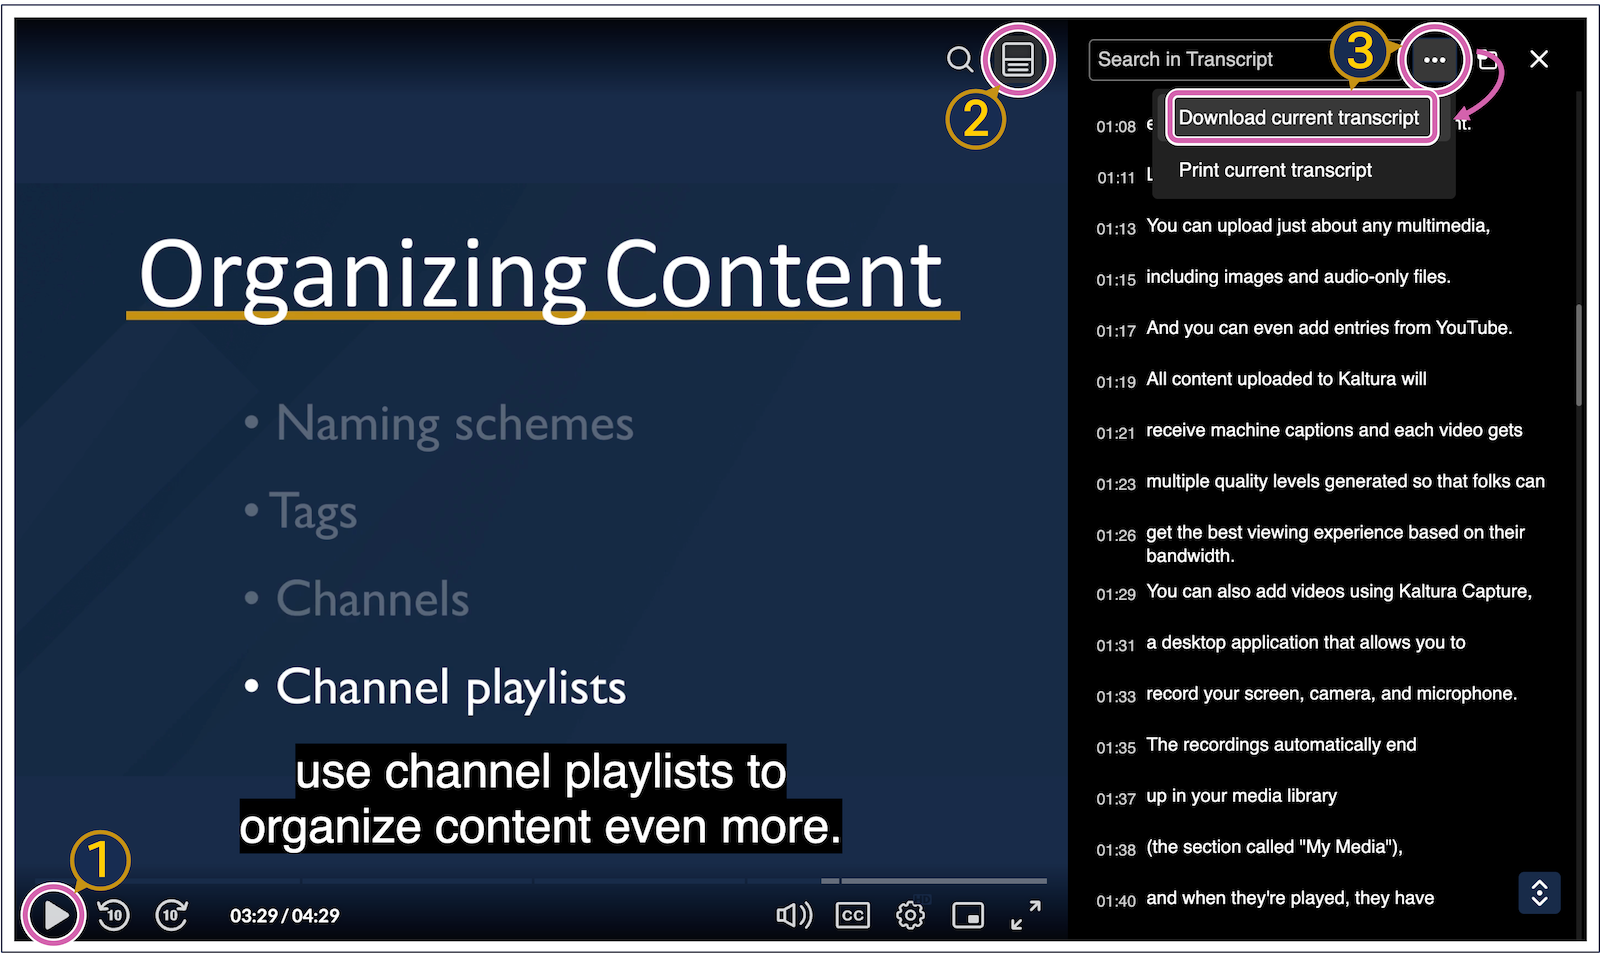This screenshot has width=1600, height=953.
Task: Toggle the transcript panel icon
Action: (1018, 60)
